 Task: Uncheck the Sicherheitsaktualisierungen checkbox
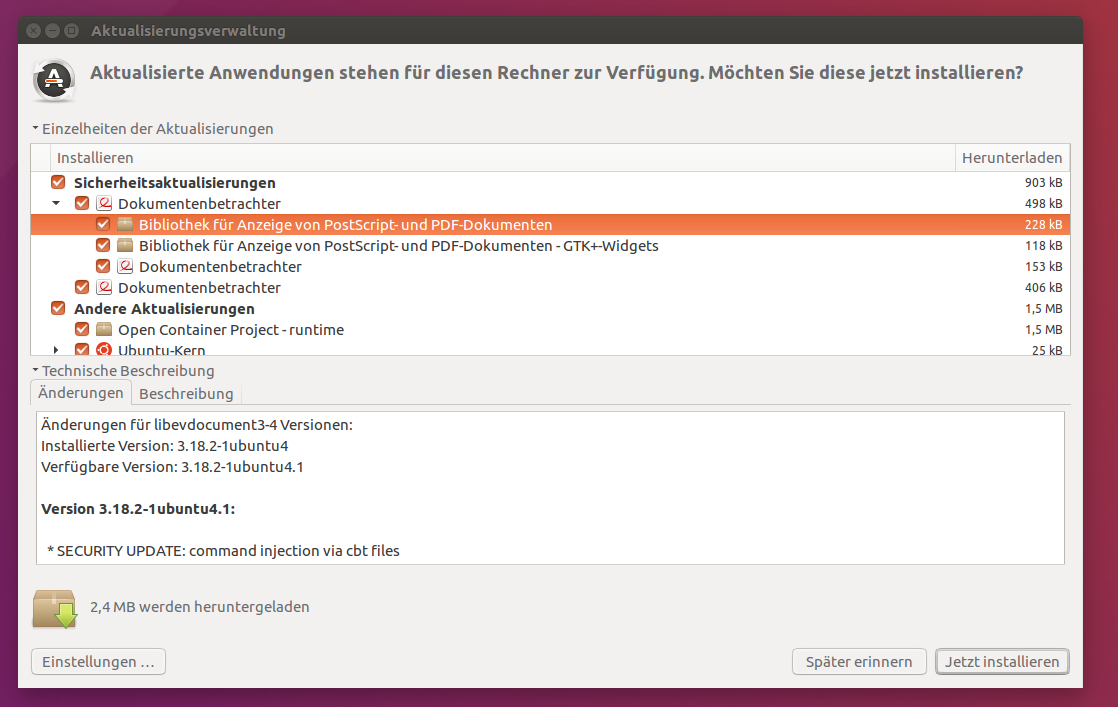click(58, 183)
